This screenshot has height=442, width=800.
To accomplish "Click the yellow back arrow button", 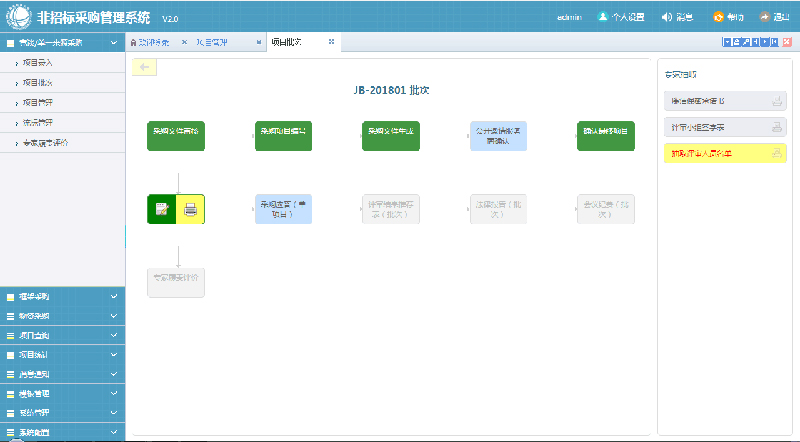I will pos(145,67).
